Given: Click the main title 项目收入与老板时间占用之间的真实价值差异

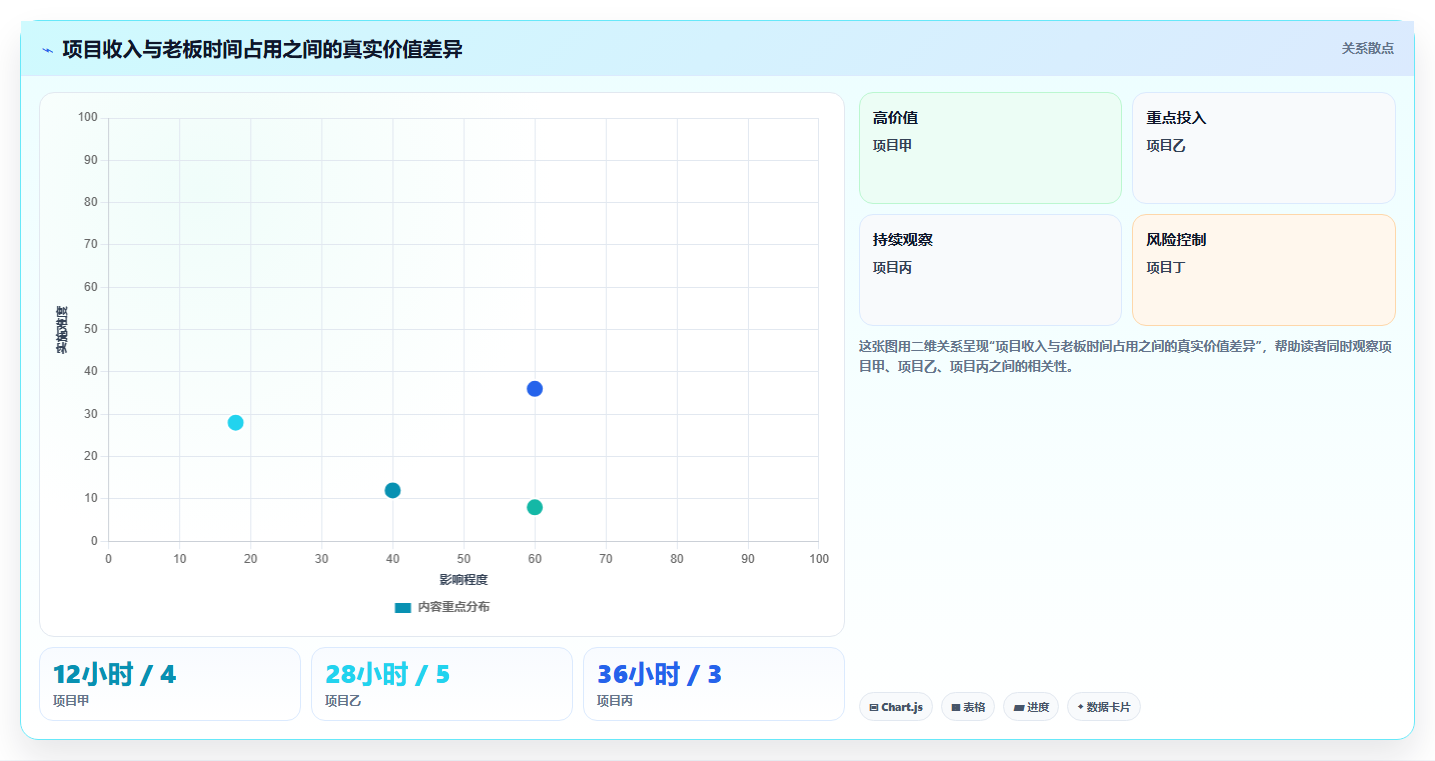Looking at the screenshot, I should point(262,49).
